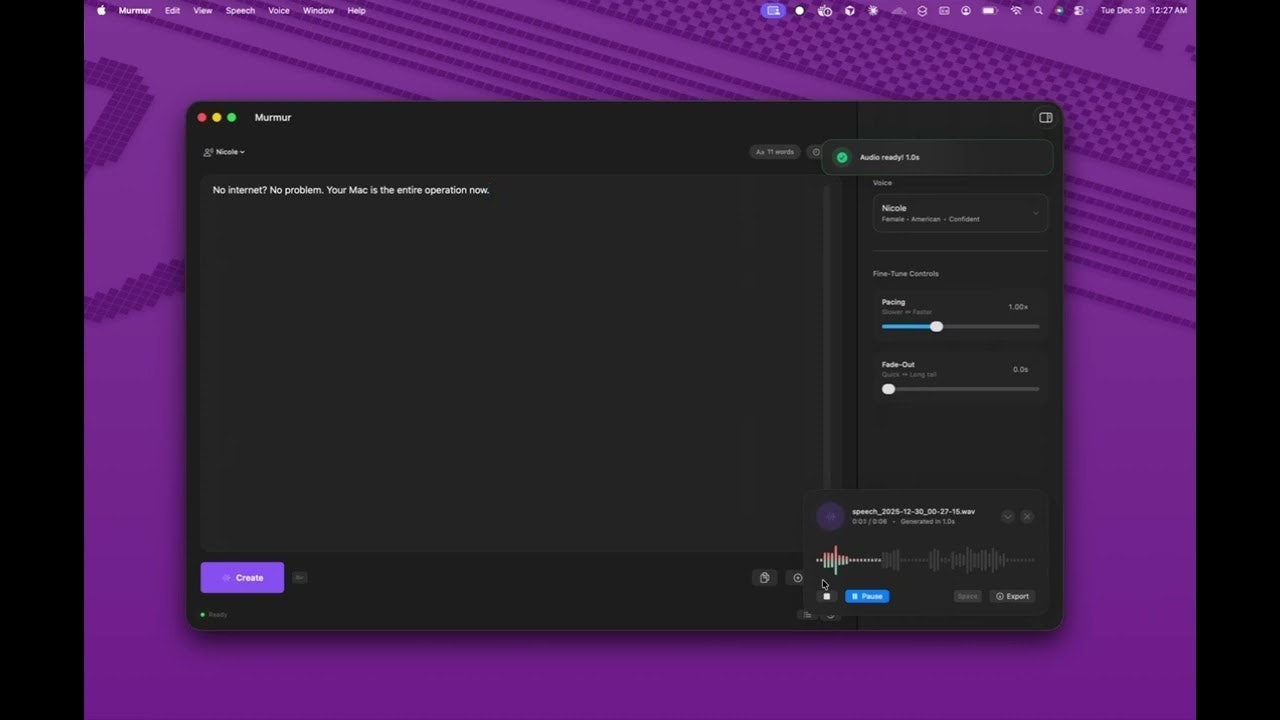Click the cube icon in menu bar
The width and height of the screenshot is (1280, 720).
849,10
